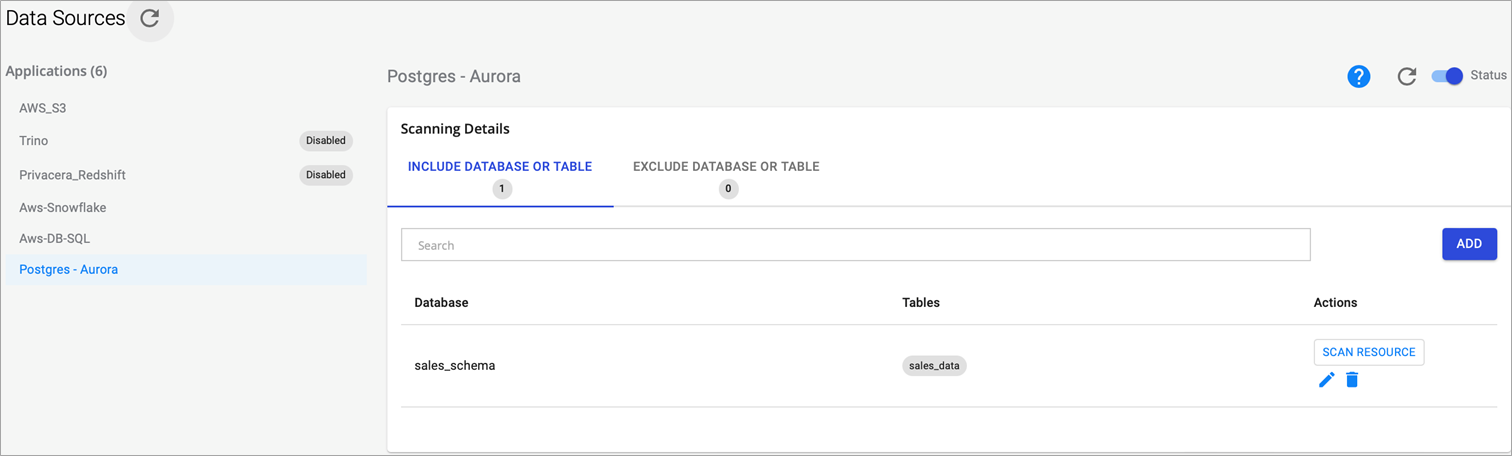Viewport: 1512px width, 456px height.
Task: Select Aws-DB-SQL data source
Action: pos(55,239)
